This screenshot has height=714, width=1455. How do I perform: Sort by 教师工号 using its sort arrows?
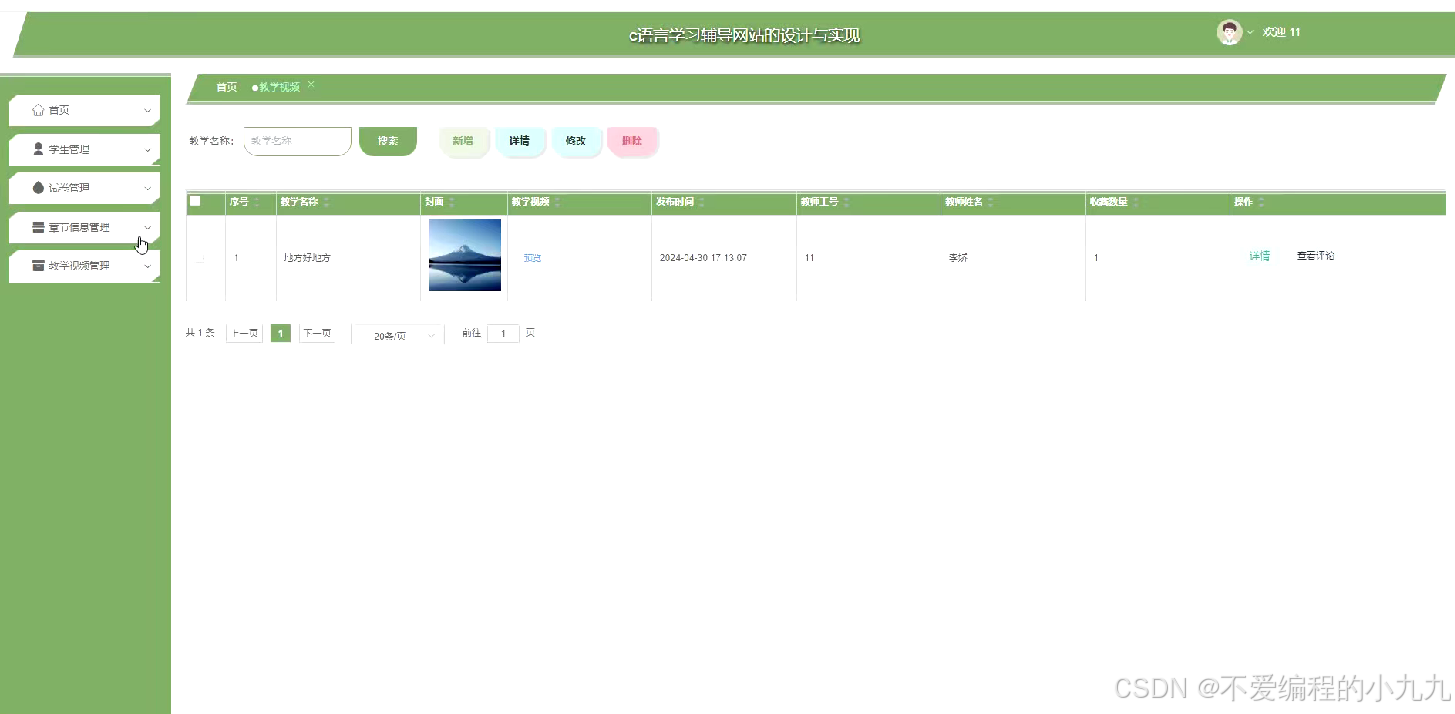click(846, 203)
